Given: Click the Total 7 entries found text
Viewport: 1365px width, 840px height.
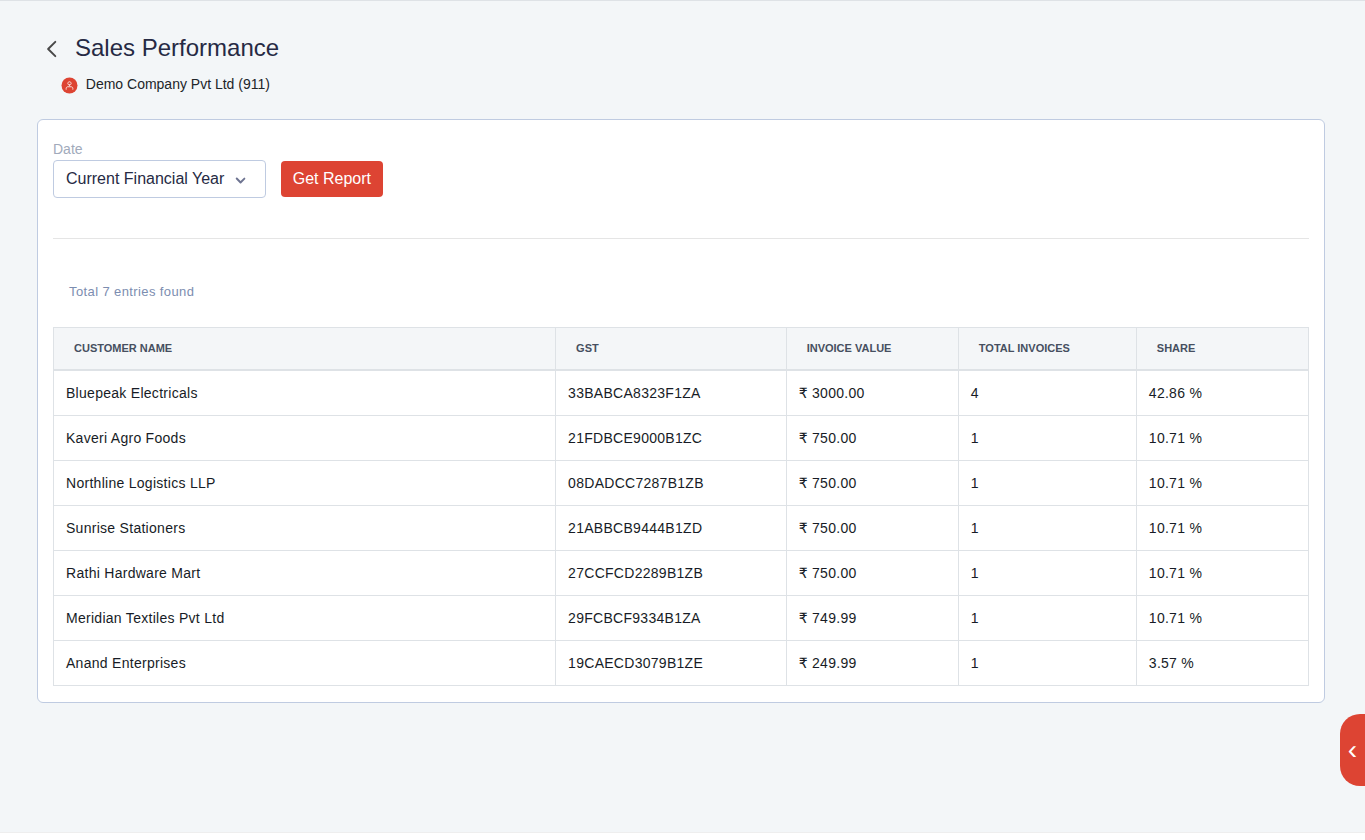Looking at the screenshot, I should 131,292.
